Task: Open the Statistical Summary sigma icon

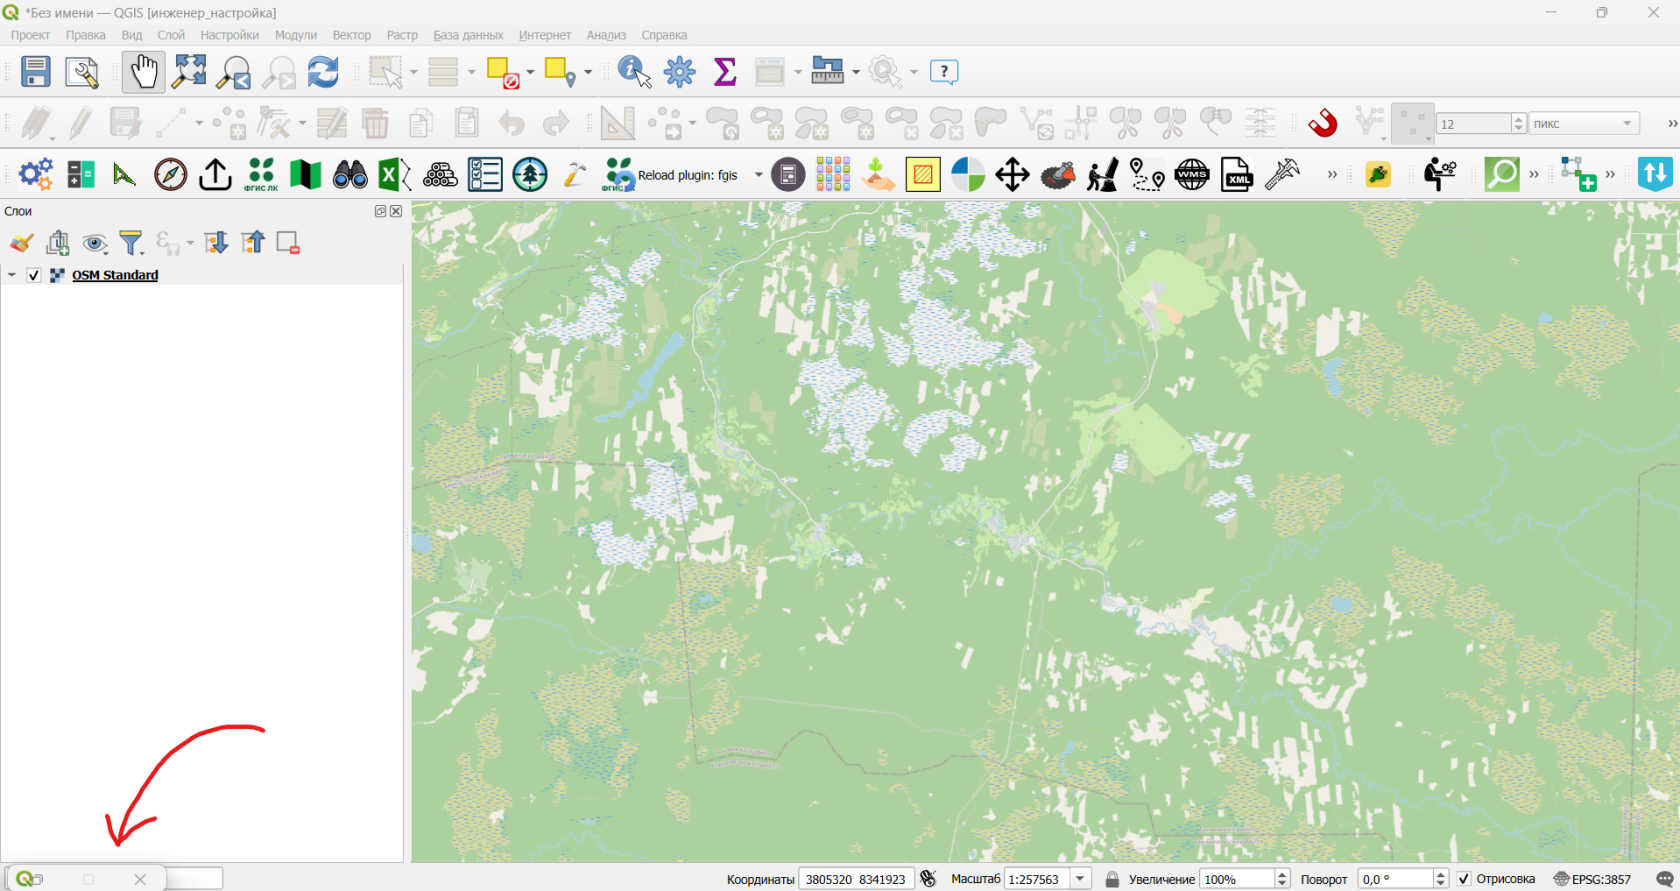Action: 725,72
